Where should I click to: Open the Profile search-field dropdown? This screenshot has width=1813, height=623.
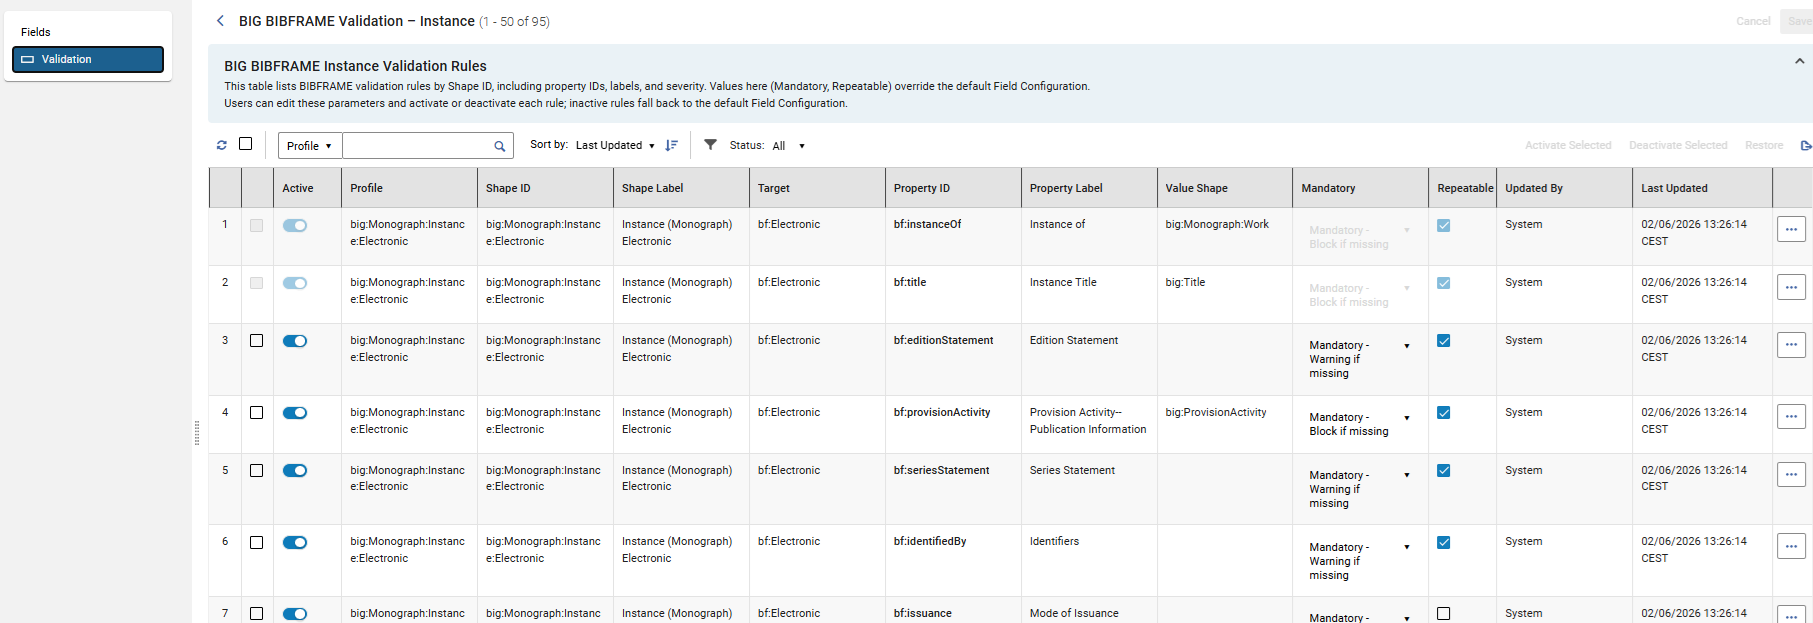click(x=310, y=146)
